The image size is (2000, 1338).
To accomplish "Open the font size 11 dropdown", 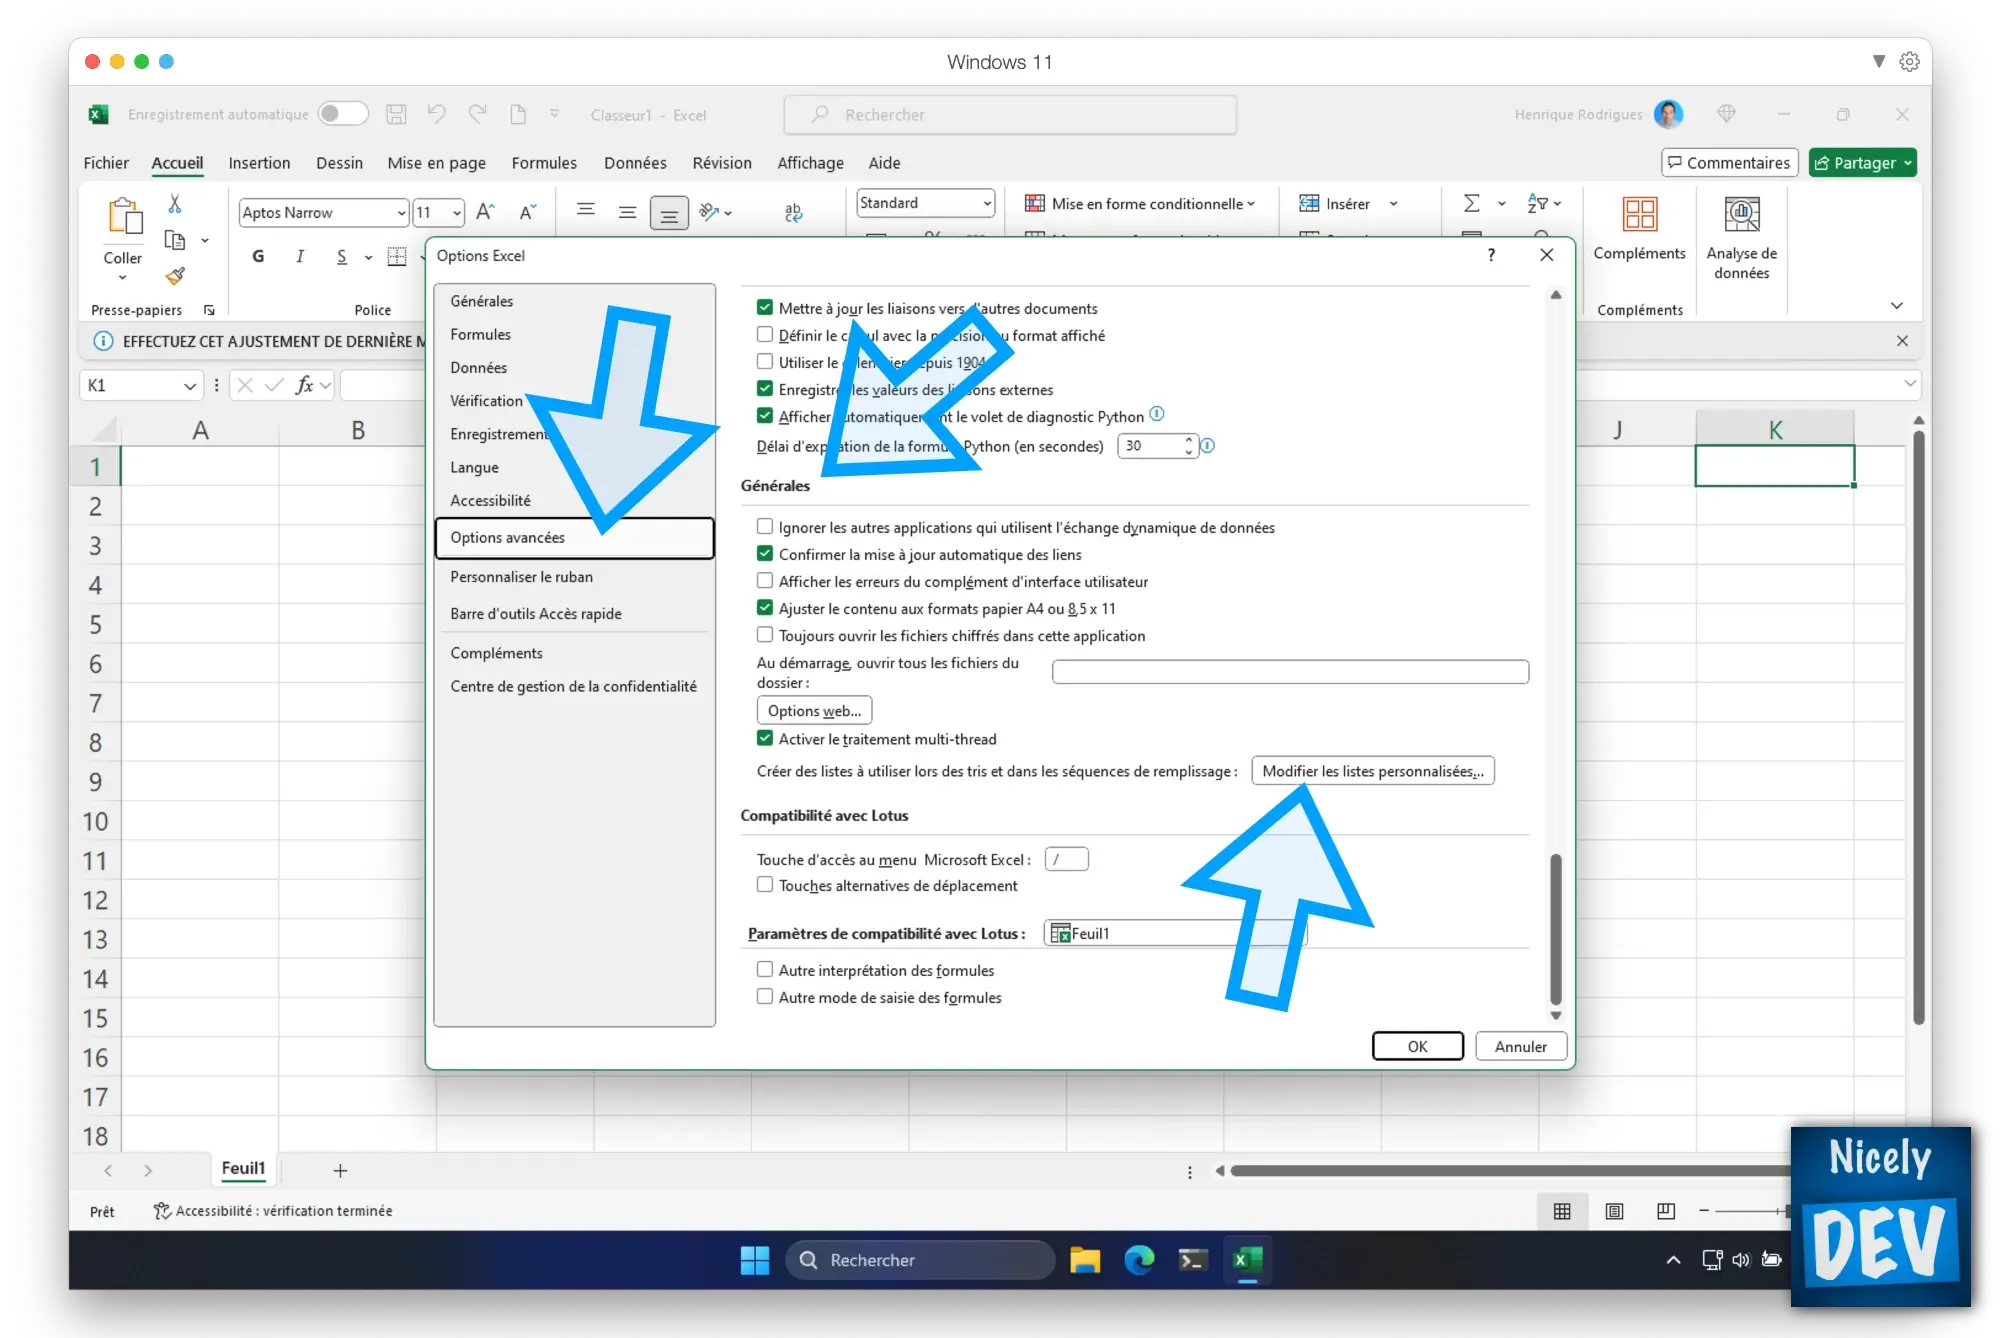I will pyautogui.click(x=457, y=212).
